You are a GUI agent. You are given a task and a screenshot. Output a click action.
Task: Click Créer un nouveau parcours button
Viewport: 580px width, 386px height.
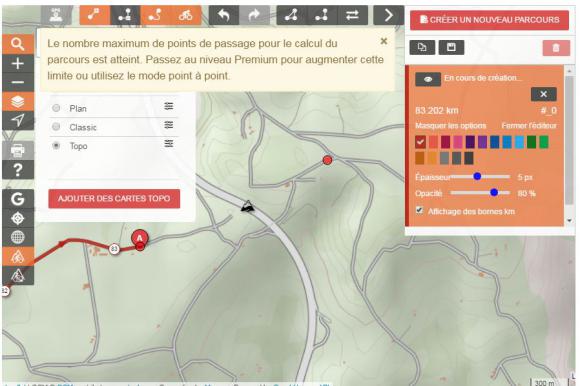489,20
